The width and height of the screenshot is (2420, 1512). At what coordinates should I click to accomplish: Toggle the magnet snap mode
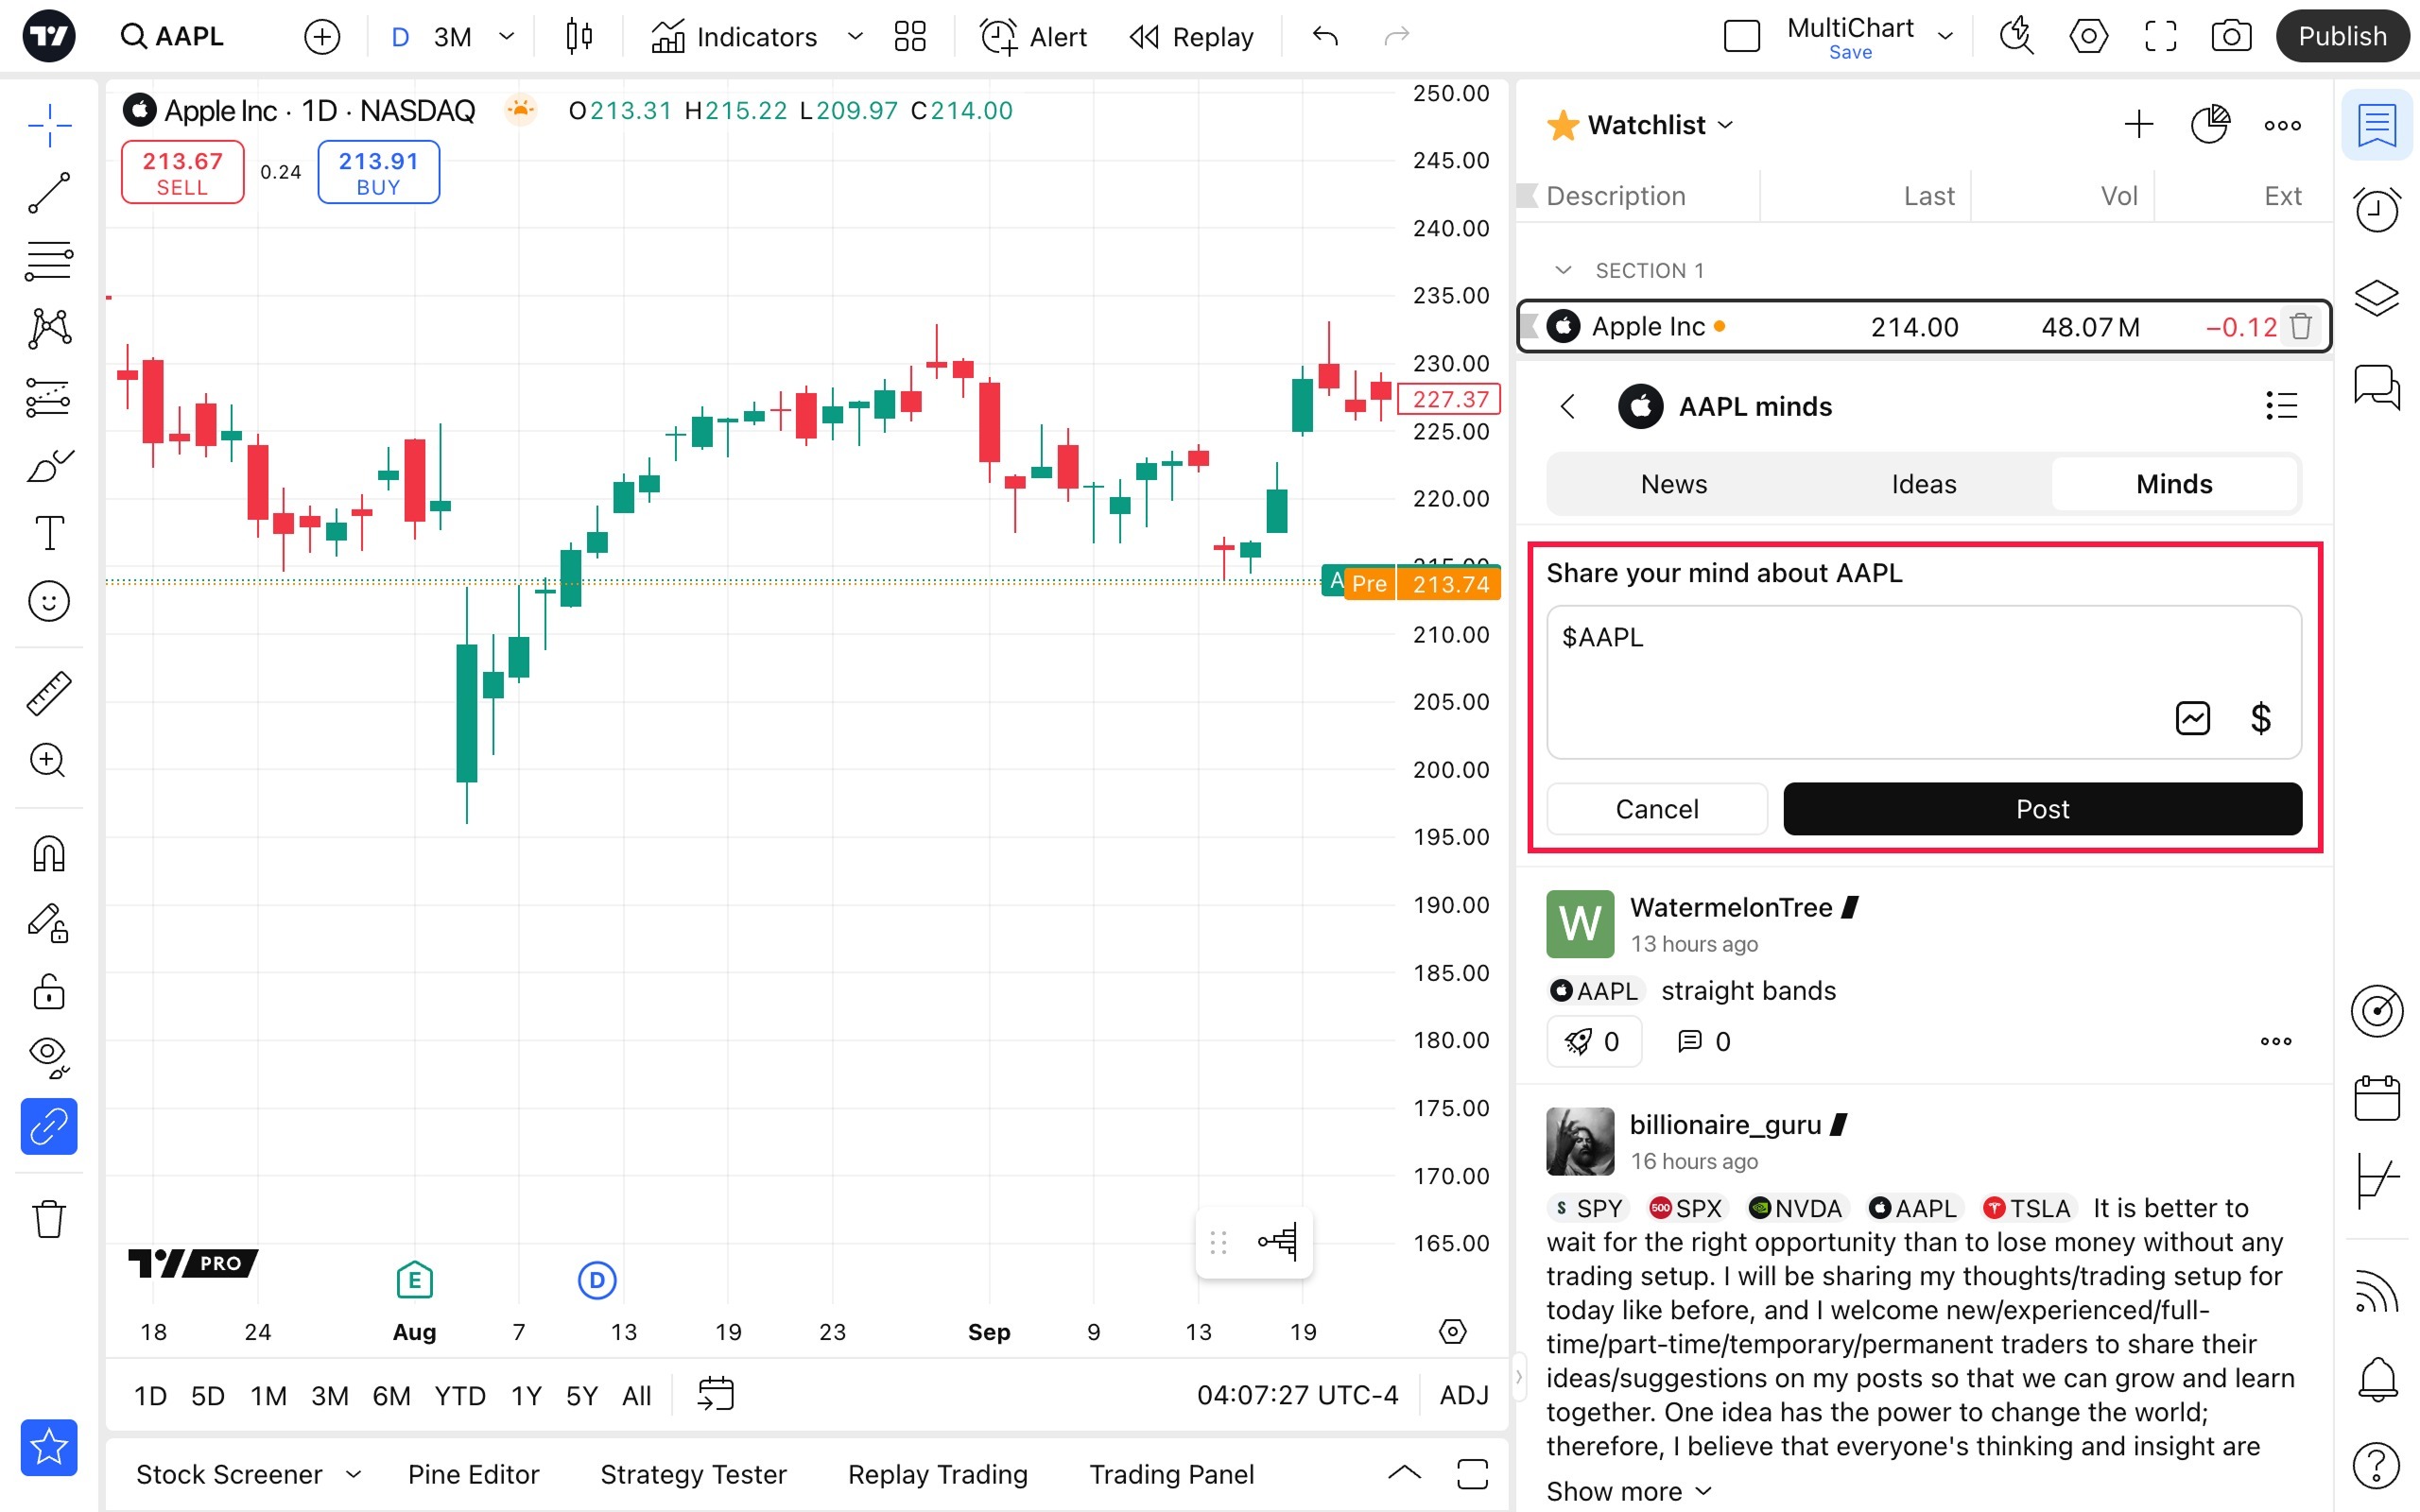pos(49,854)
